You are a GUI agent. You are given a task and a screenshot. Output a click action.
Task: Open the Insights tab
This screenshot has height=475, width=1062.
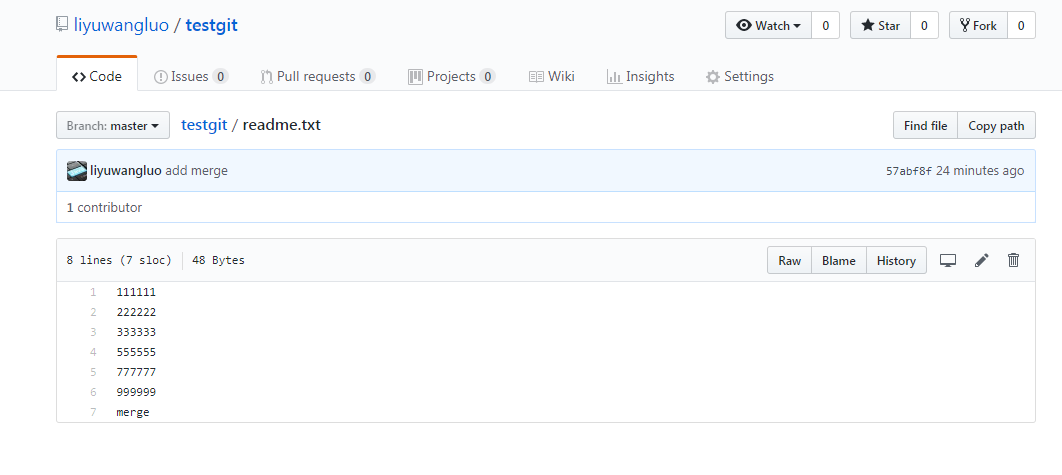(641, 77)
